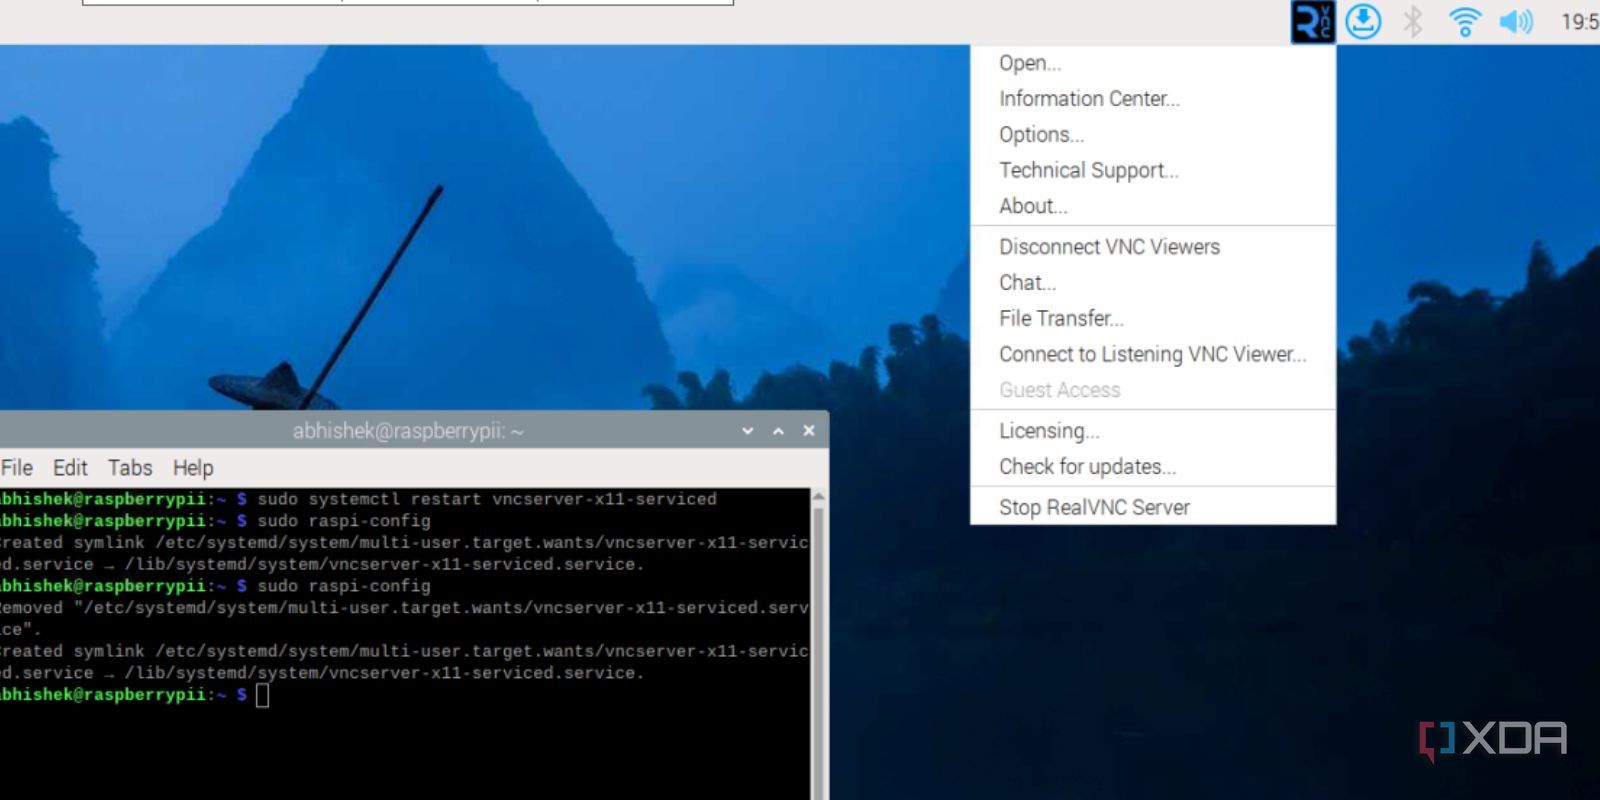The image size is (1600, 800).
Task: Close the terminal window
Action: pyautogui.click(x=809, y=431)
